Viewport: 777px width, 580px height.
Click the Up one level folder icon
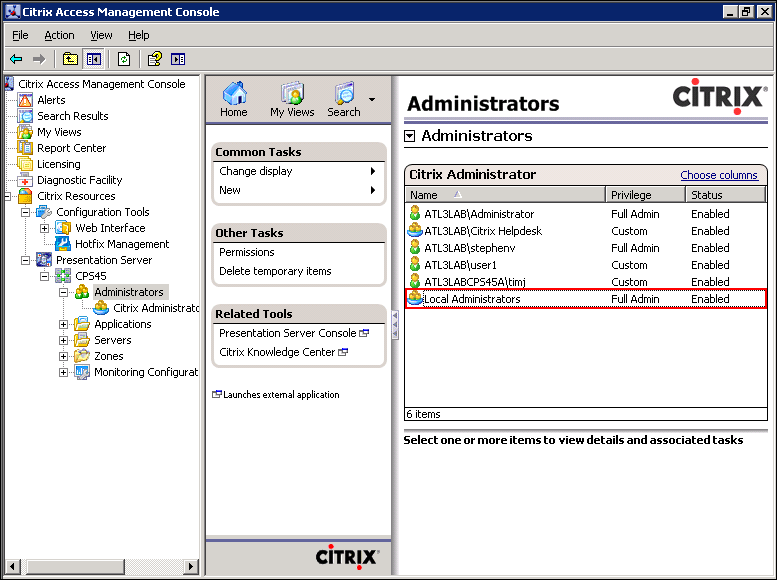point(70,59)
